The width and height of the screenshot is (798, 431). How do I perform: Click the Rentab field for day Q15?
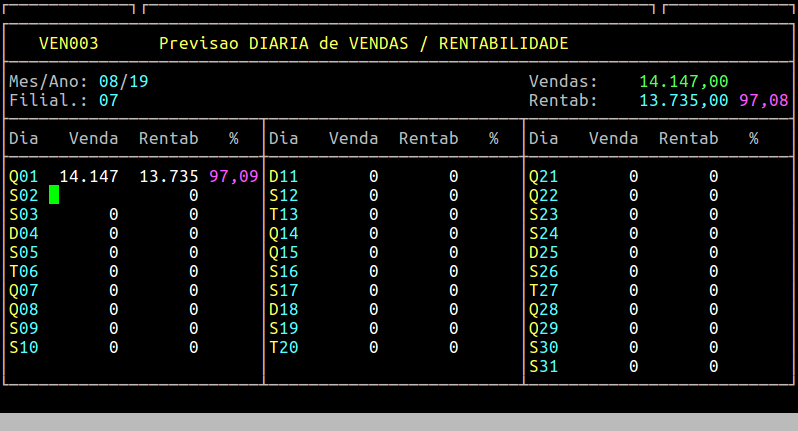453,252
